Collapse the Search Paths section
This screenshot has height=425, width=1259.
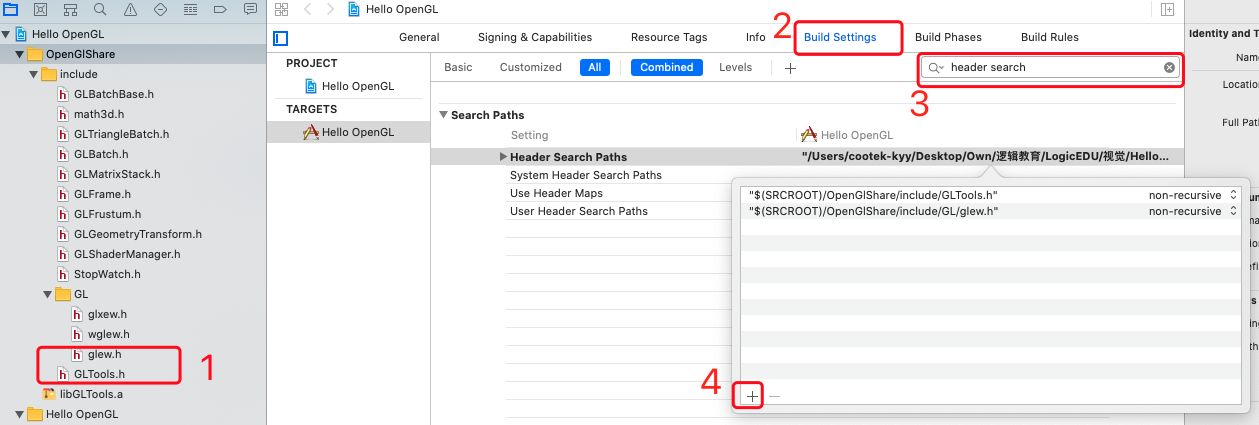[443, 115]
